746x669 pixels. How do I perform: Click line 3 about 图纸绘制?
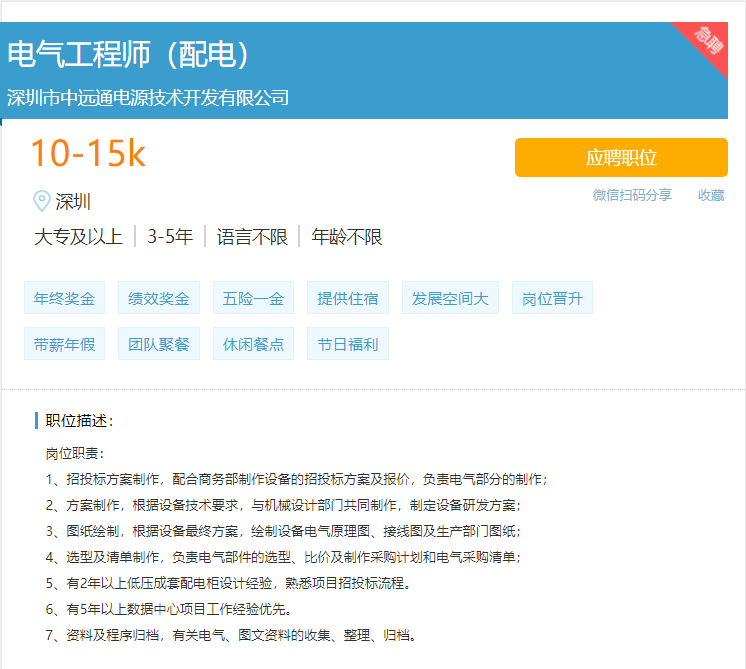pyautogui.click(x=284, y=531)
